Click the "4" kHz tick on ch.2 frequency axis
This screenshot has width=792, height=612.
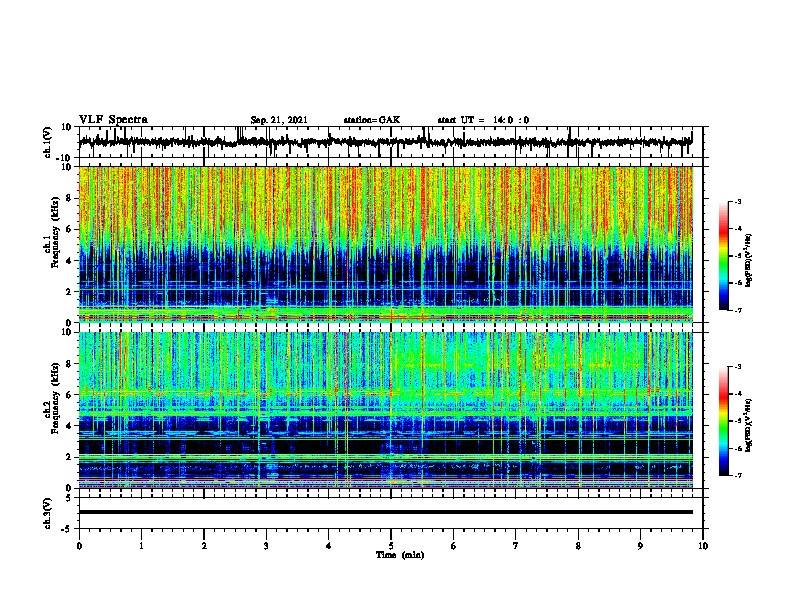[70, 426]
